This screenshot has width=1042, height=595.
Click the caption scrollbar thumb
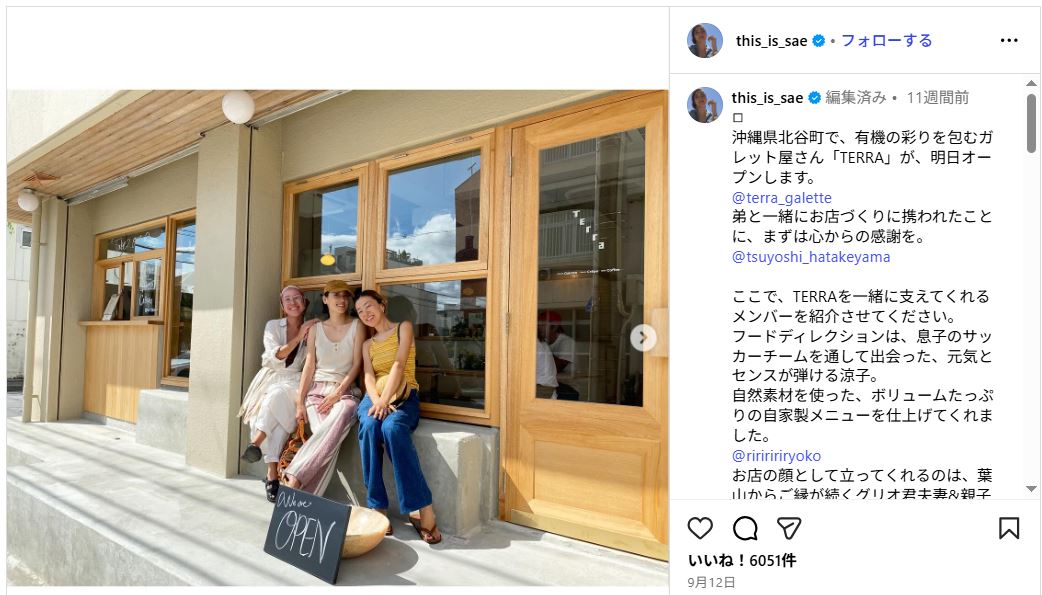pos(1031,123)
